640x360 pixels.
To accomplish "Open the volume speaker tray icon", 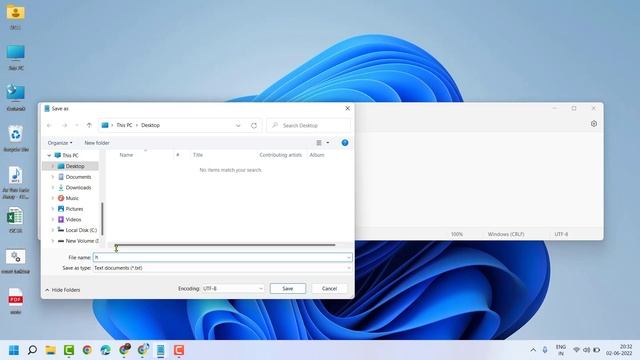I will (587, 350).
